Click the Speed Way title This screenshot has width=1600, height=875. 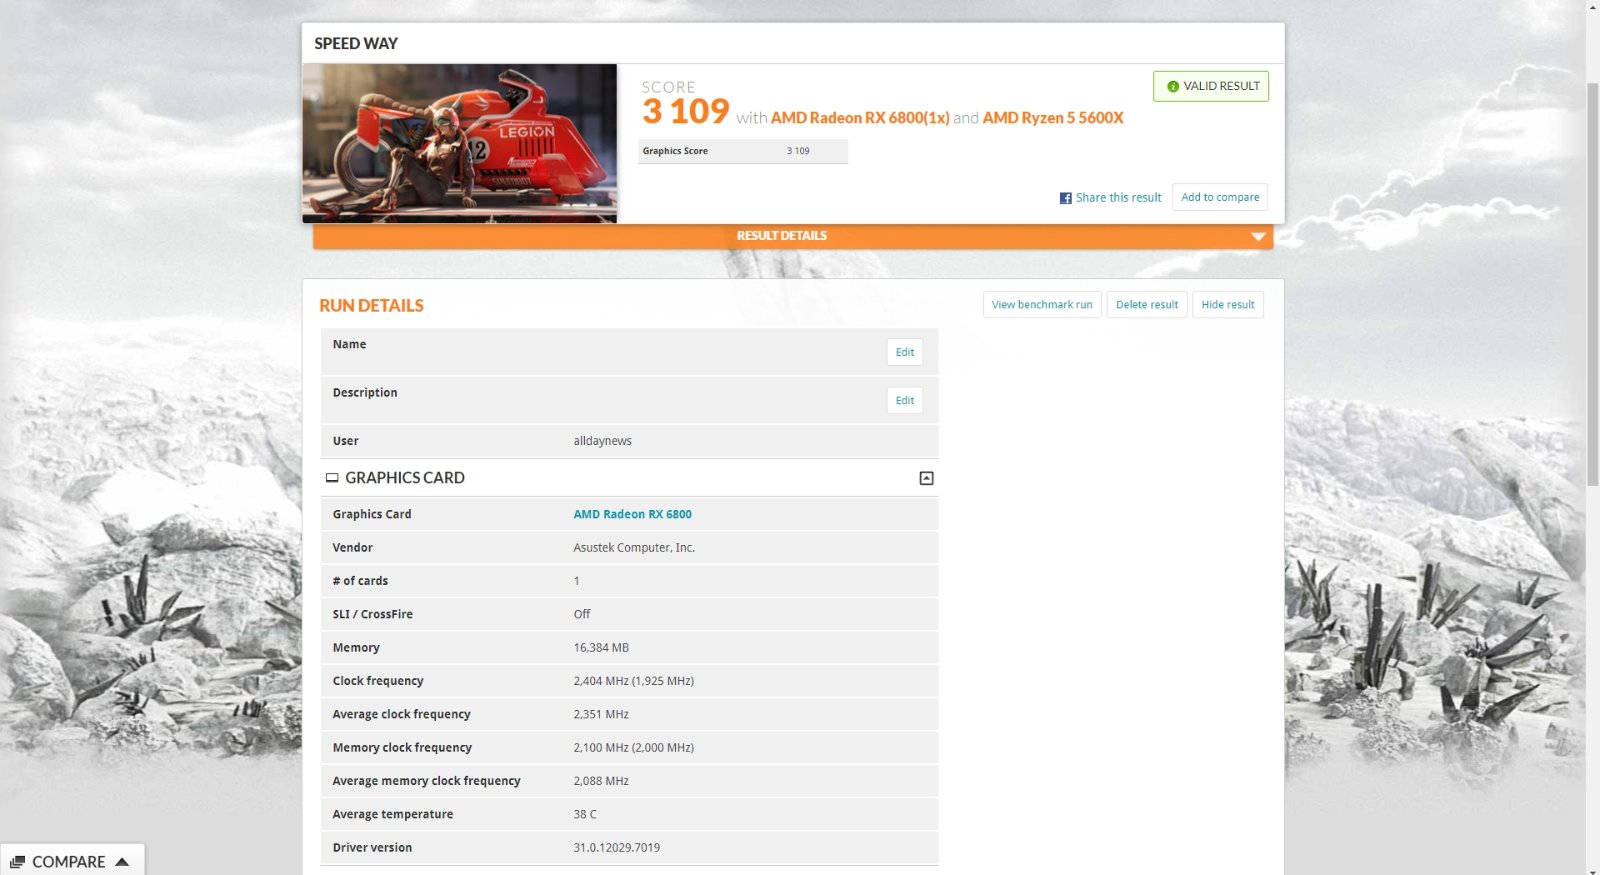pos(356,44)
